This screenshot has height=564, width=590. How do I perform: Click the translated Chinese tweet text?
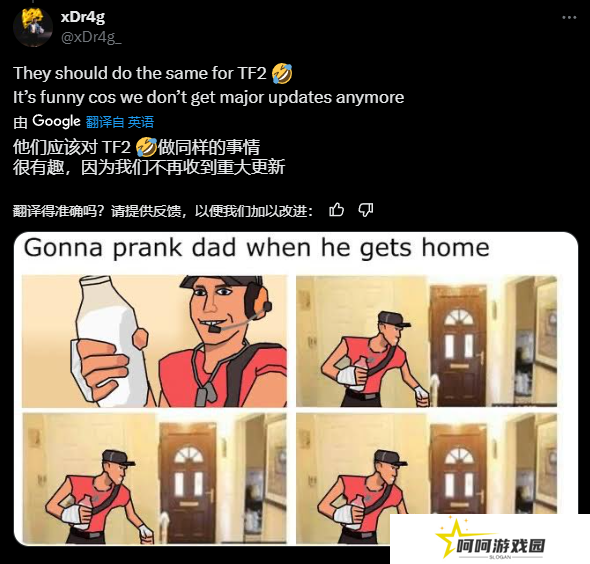(149, 157)
